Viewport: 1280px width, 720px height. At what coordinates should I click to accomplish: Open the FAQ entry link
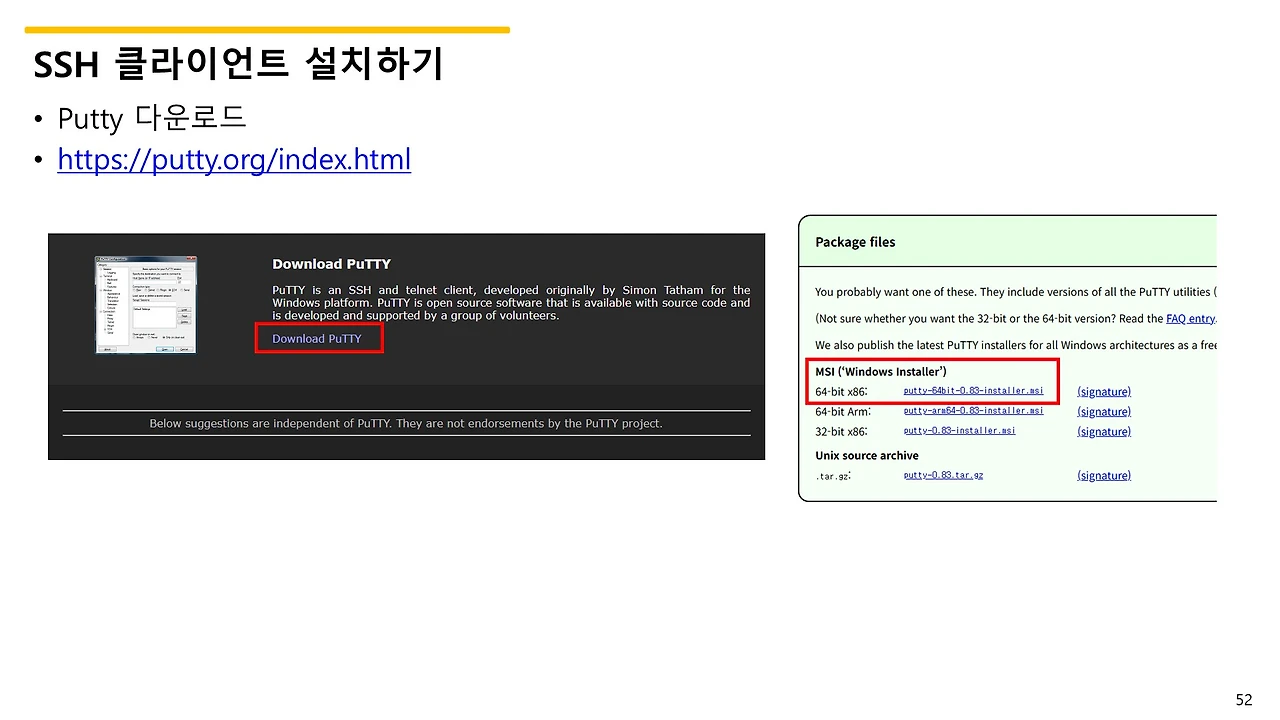[1190, 318]
